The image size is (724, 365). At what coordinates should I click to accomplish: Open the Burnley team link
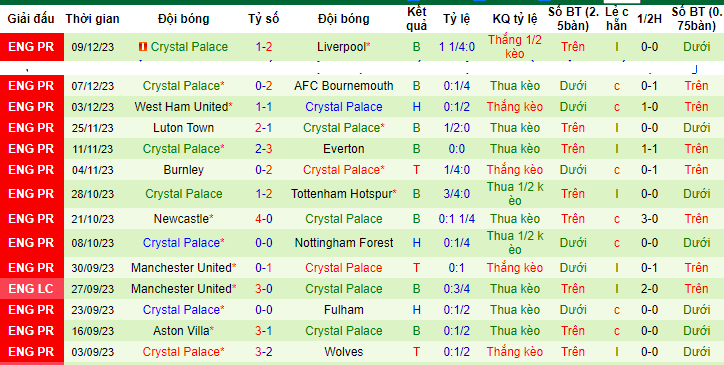pos(183,170)
